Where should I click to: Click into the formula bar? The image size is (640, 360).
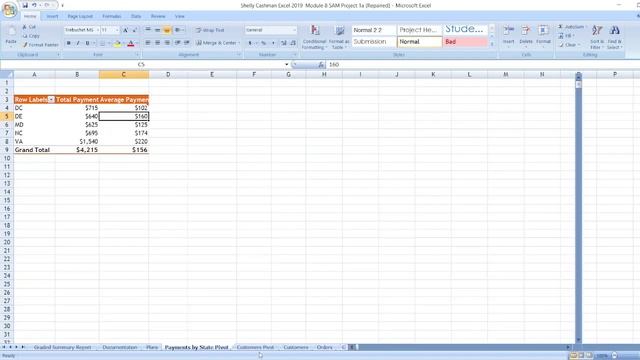click(482, 64)
